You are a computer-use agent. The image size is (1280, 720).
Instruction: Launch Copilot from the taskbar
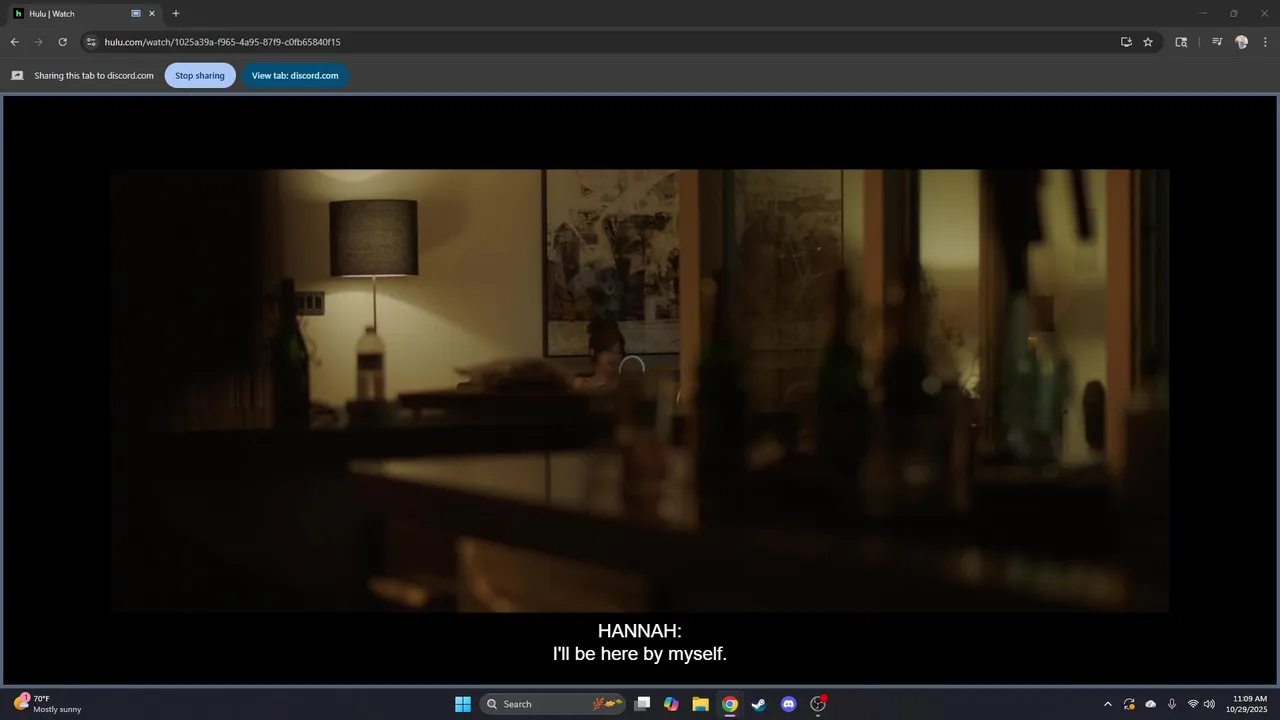(671, 704)
